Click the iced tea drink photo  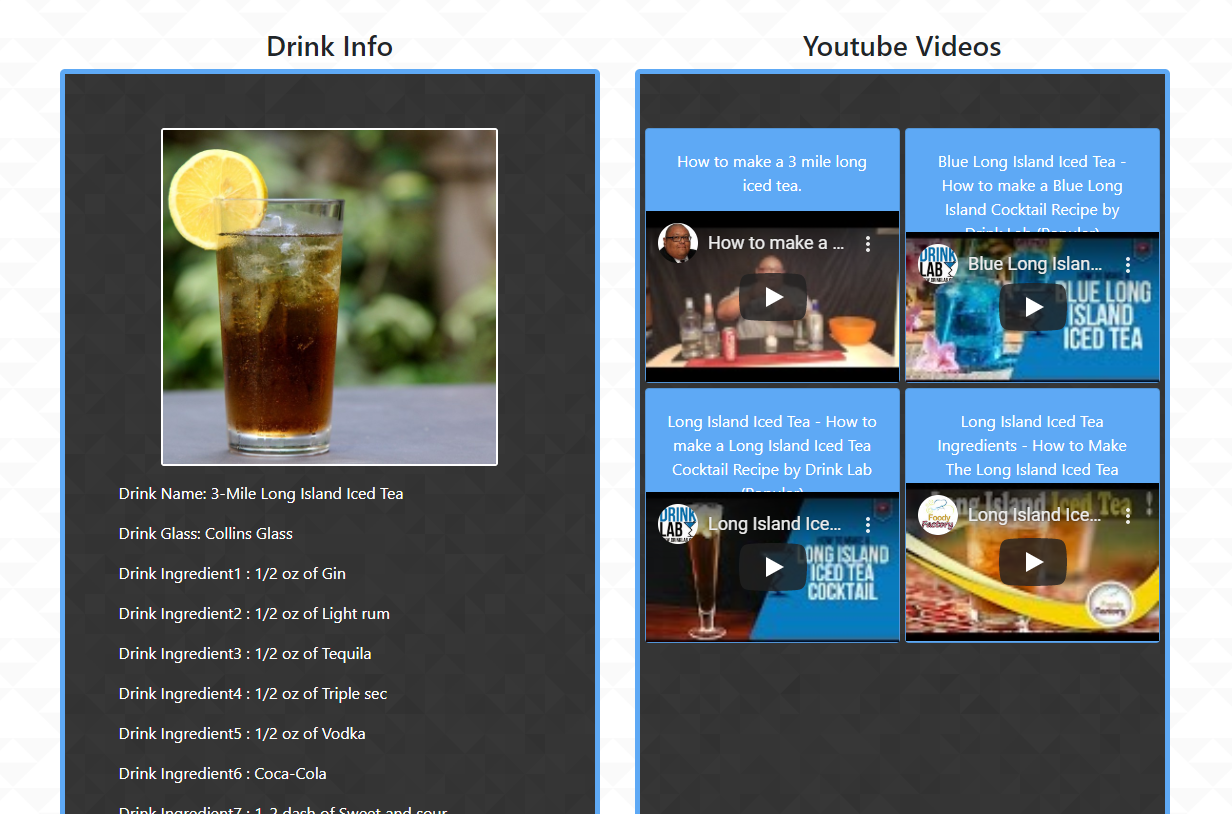tap(329, 297)
